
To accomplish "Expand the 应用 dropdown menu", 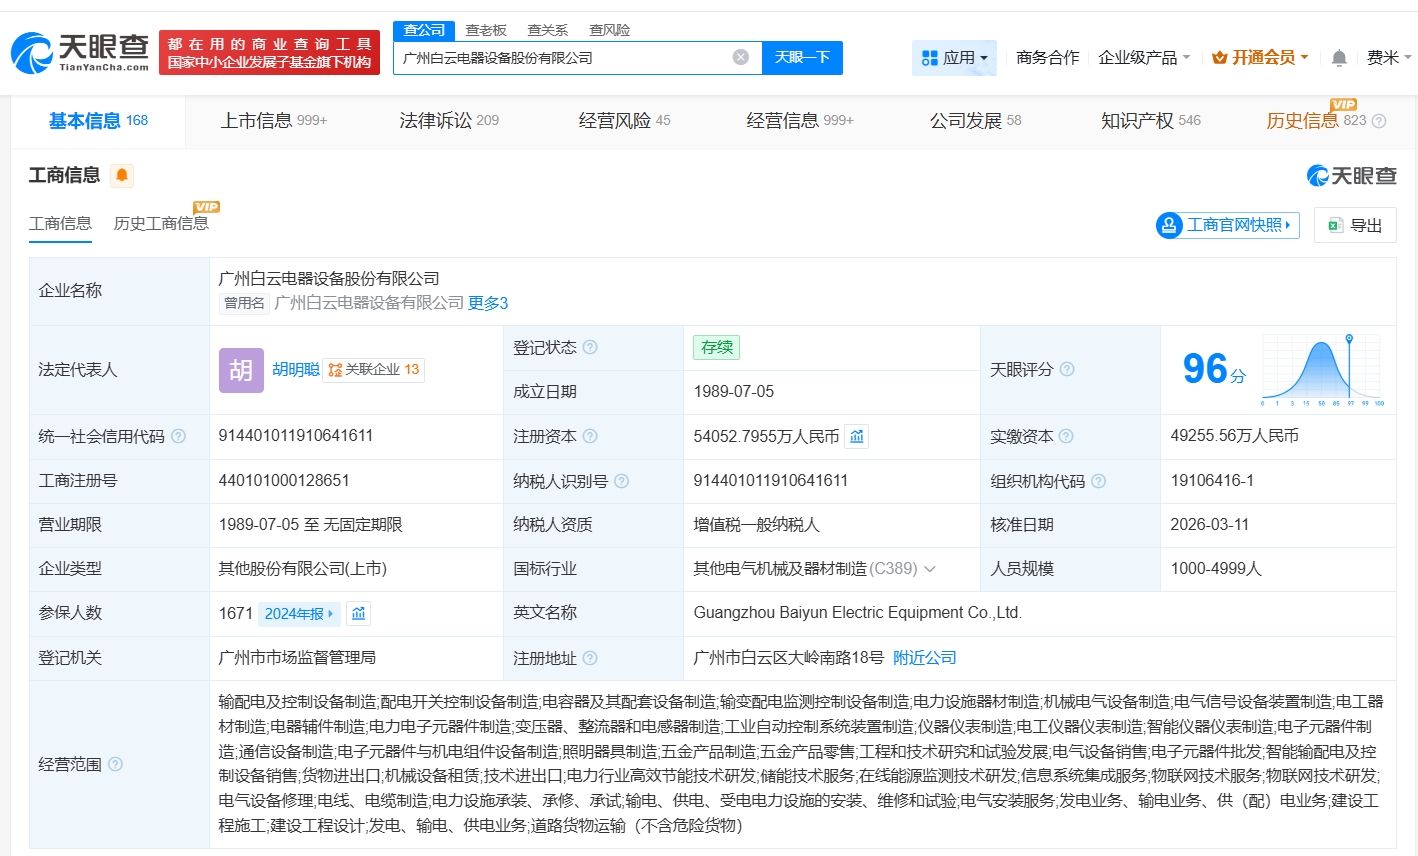I will 955,58.
